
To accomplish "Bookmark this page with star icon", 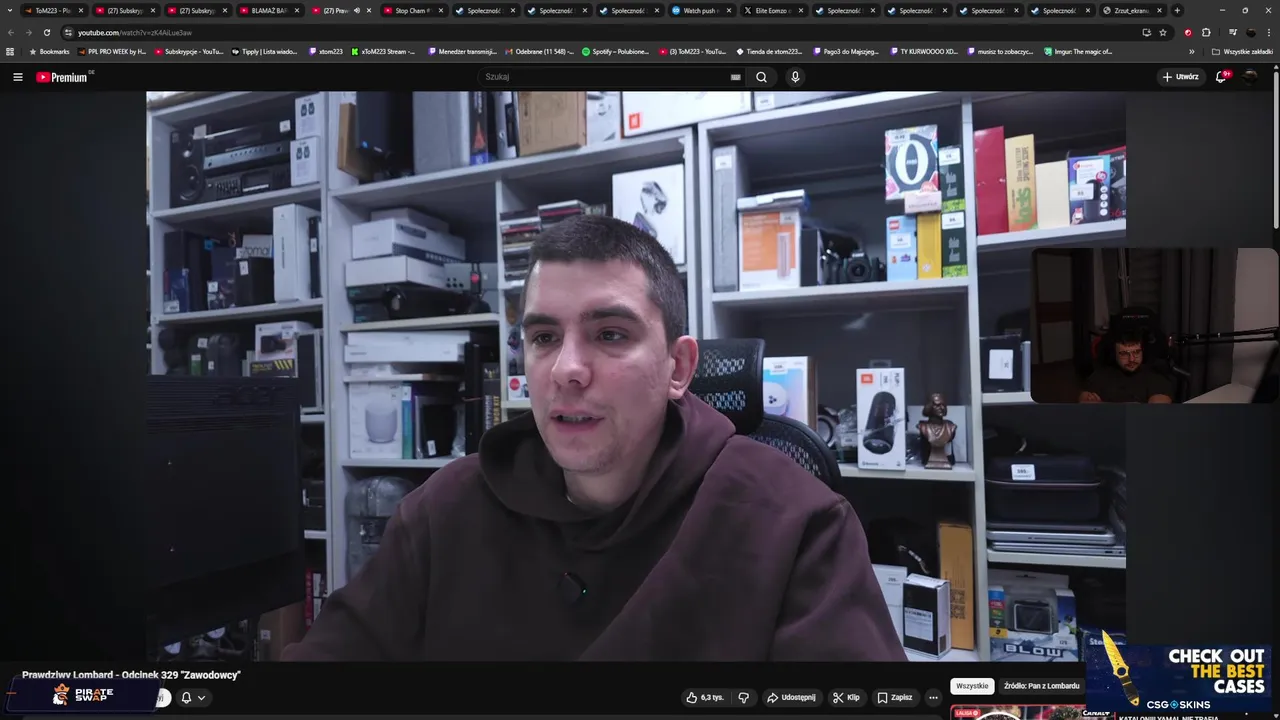I will coord(1163,32).
